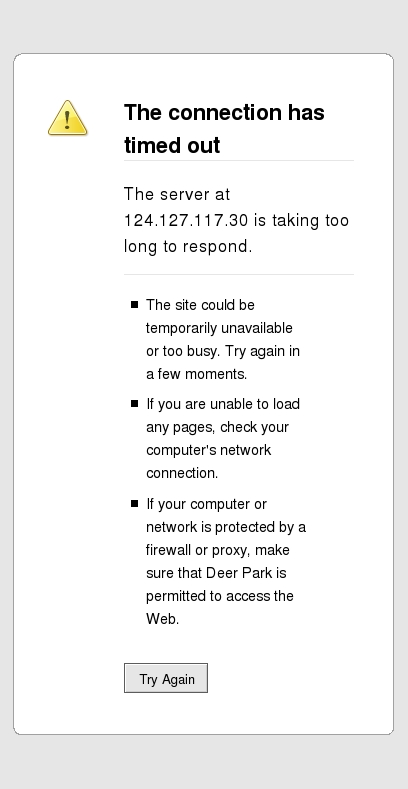Click the text 'temporarily unavailable'

tap(219, 328)
